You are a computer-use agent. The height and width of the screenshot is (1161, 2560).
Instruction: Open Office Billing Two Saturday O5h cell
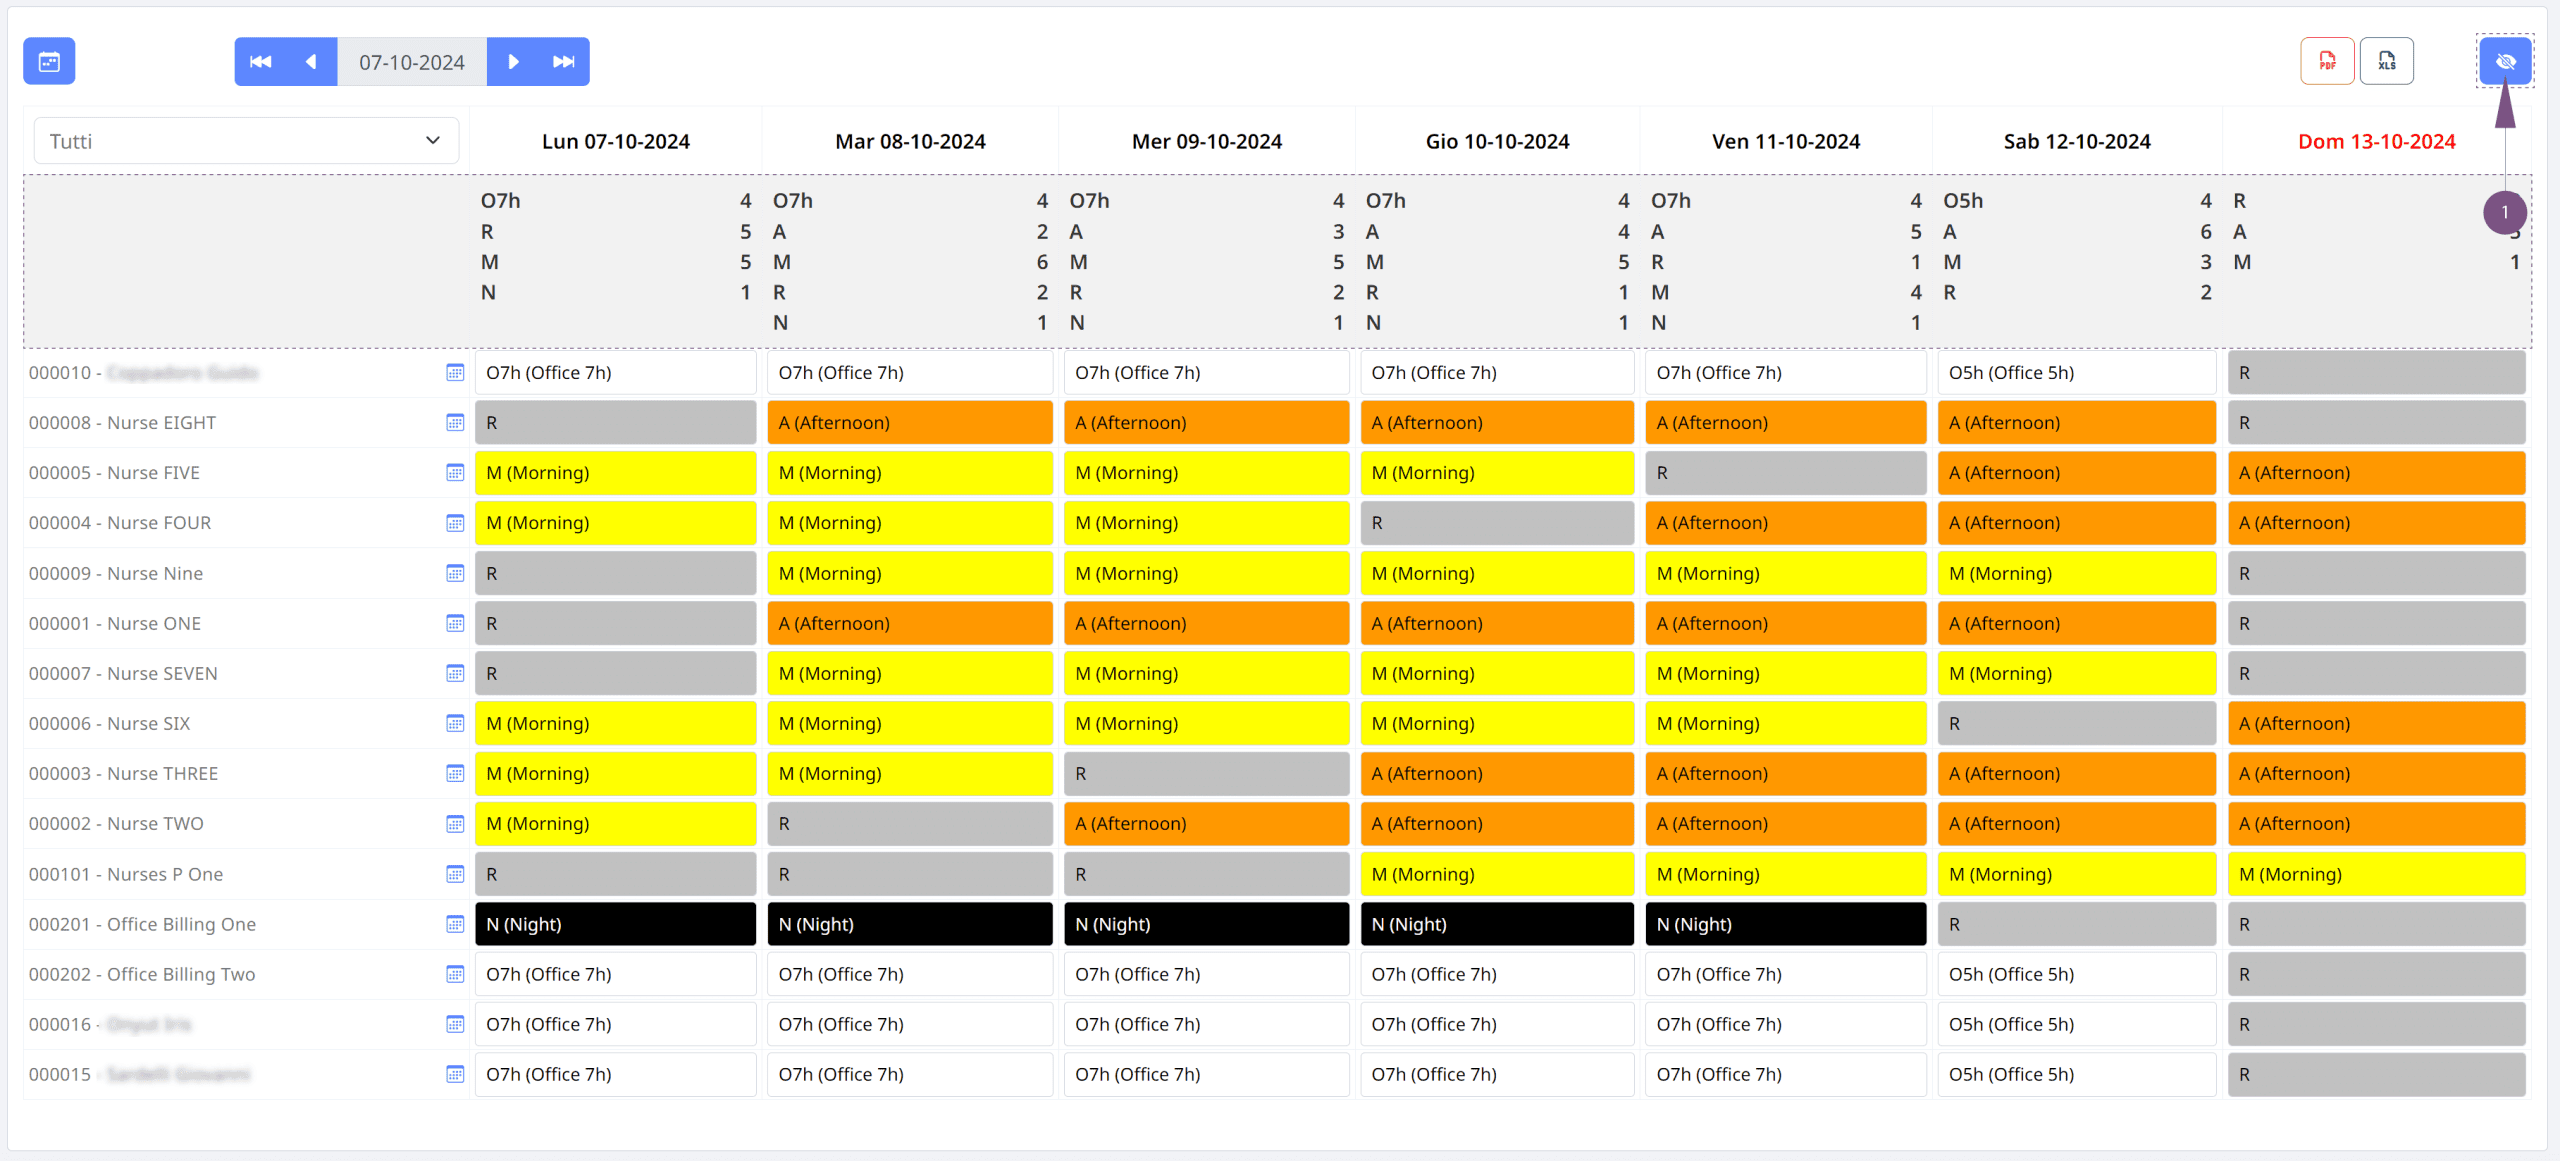point(2076,974)
